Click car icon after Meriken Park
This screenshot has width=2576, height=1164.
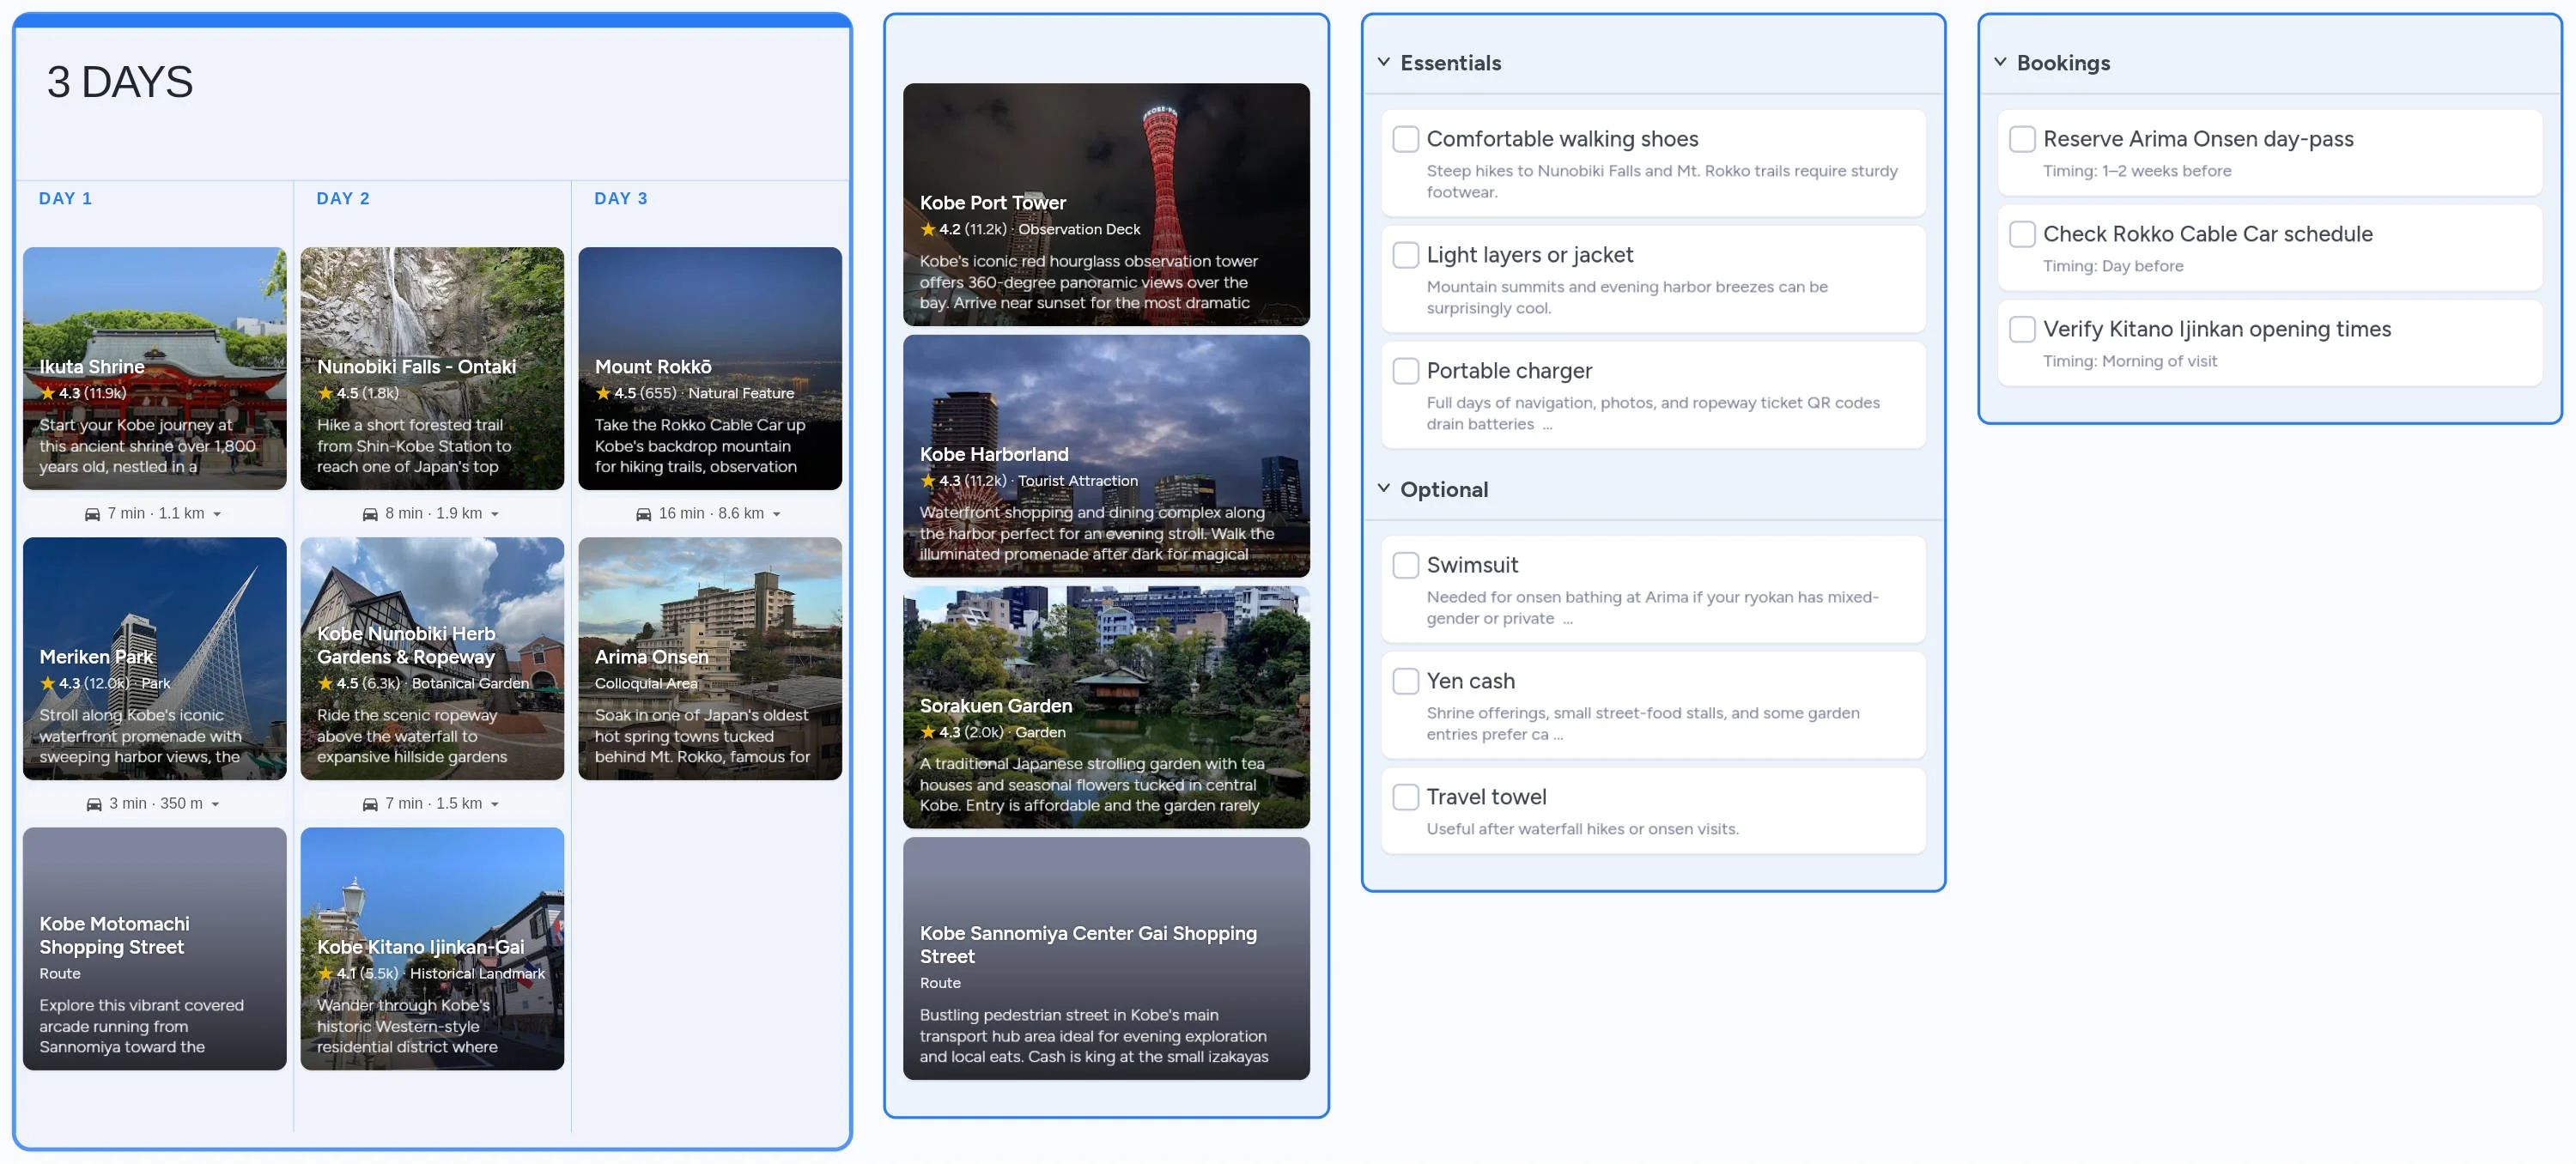coord(94,804)
